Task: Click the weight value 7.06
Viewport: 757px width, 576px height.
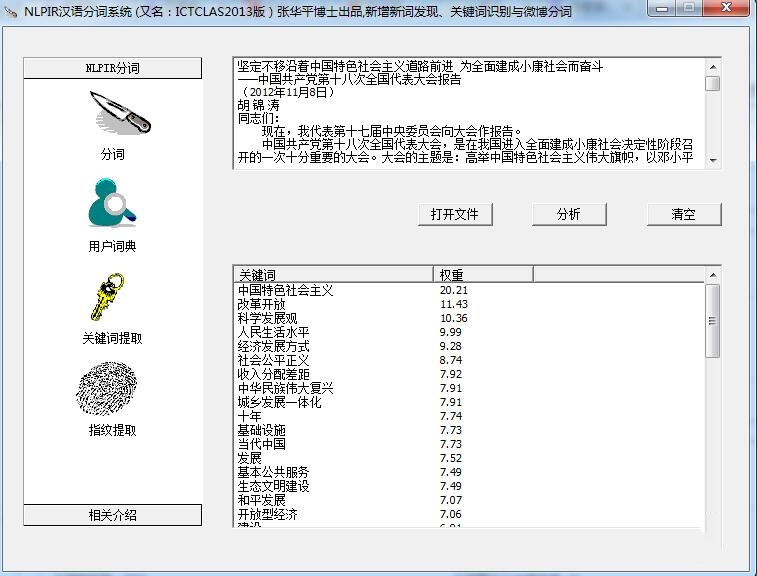Action: point(451,514)
